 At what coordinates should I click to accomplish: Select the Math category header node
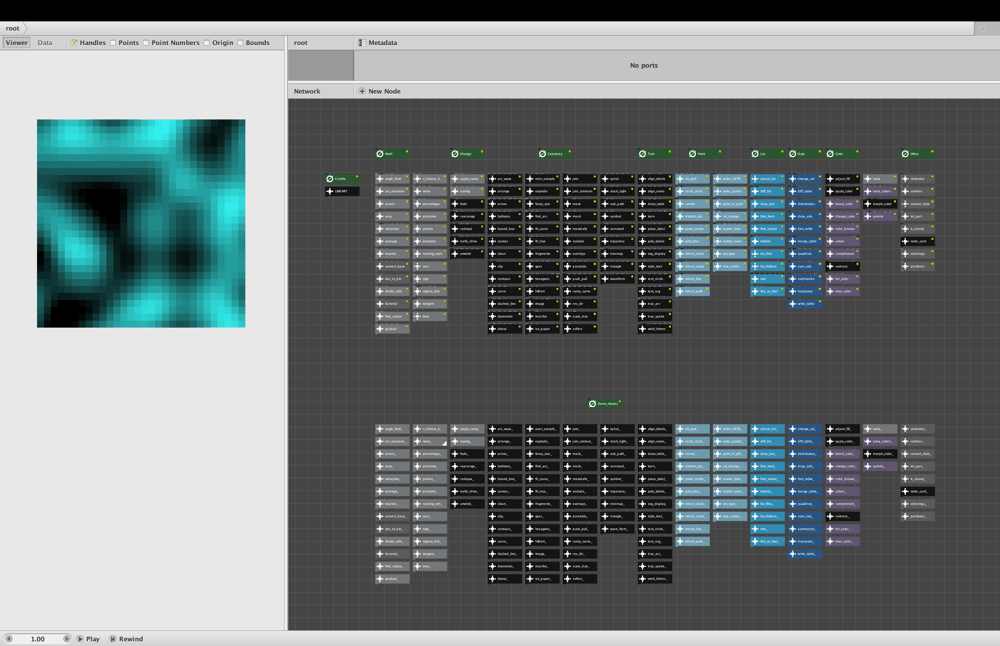click(x=392, y=154)
